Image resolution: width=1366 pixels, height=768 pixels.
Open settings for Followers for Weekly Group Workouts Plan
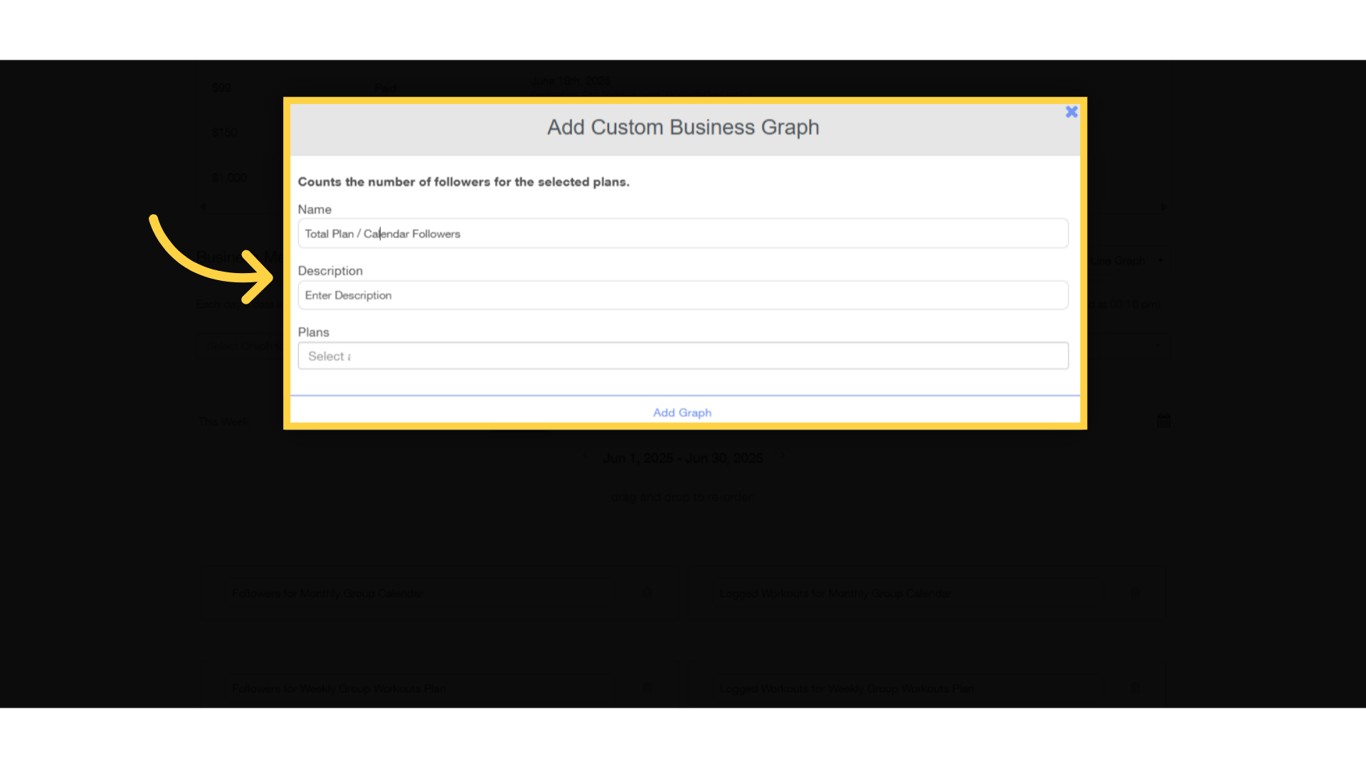pyautogui.click(x=647, y=688)
